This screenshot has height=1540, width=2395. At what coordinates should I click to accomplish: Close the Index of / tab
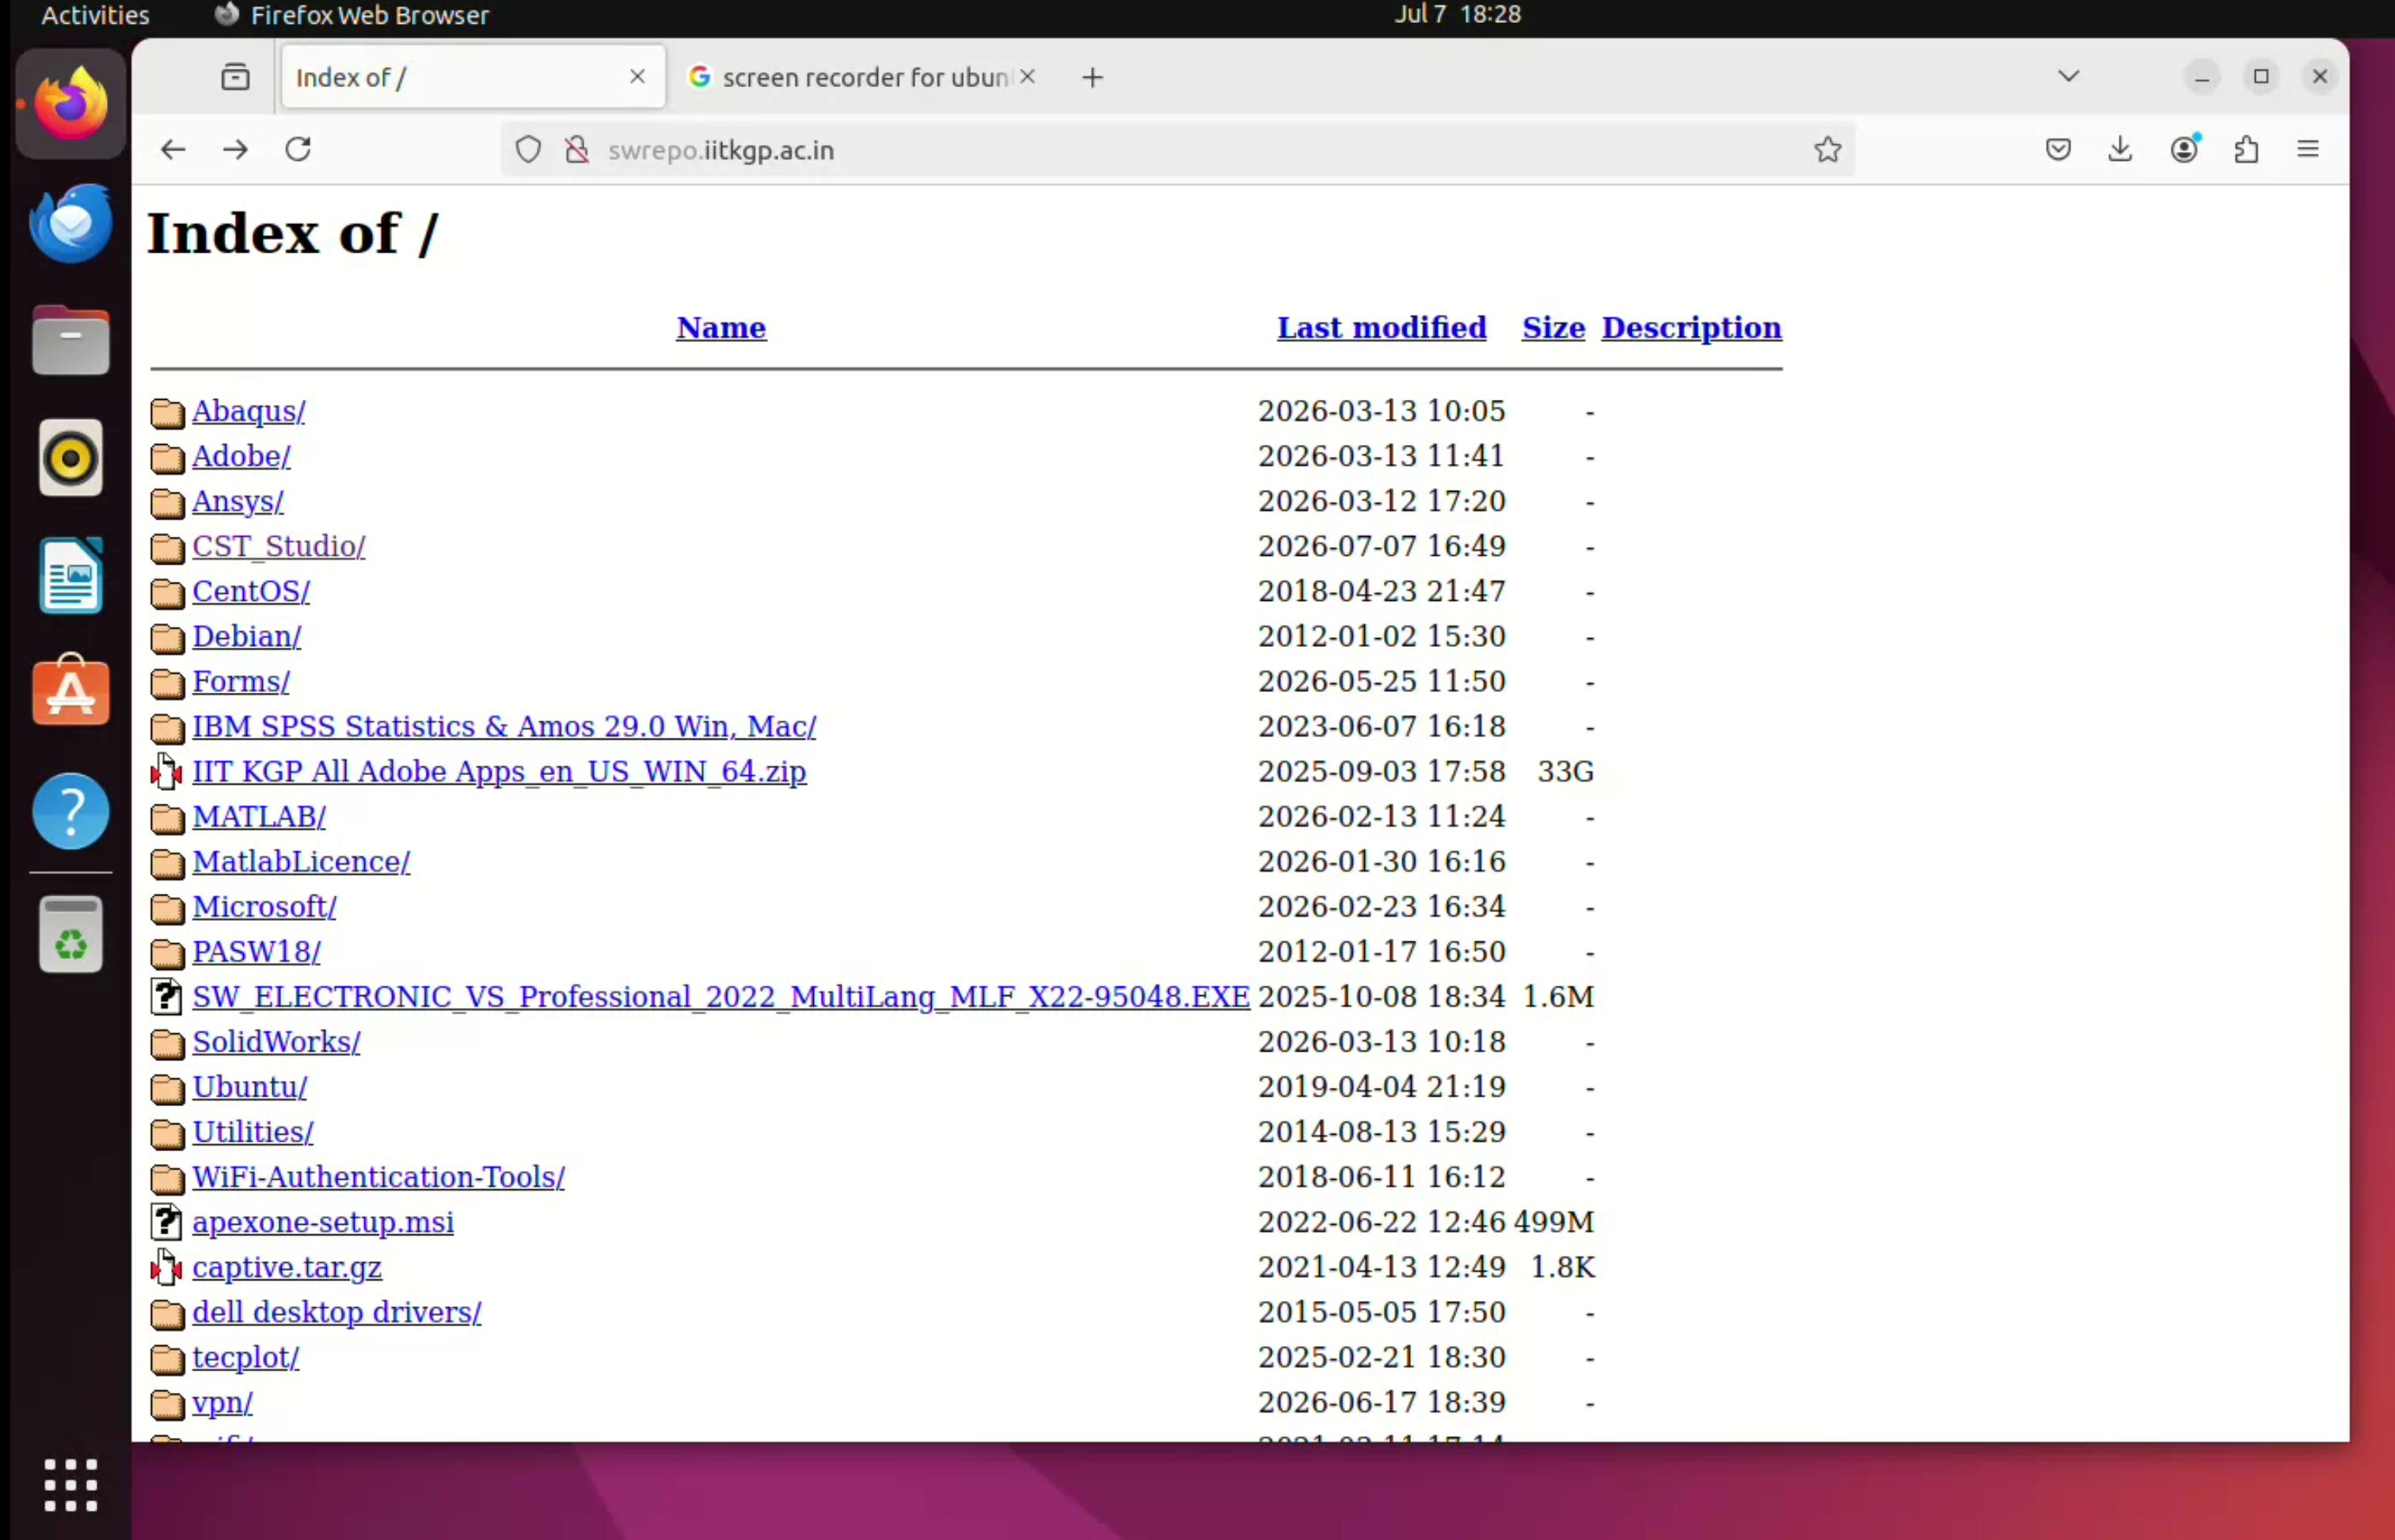coord(637,77)
